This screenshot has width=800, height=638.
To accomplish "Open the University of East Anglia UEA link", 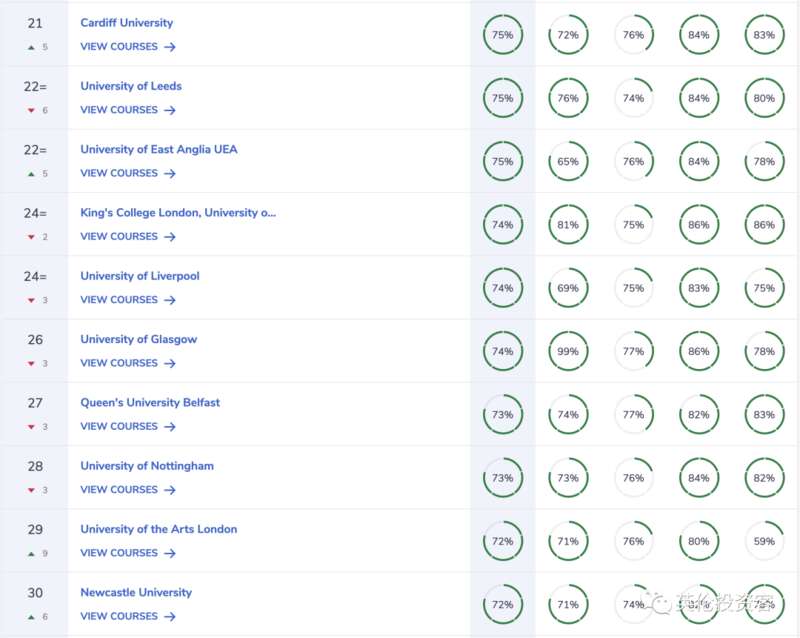I will tap(159, 149).
